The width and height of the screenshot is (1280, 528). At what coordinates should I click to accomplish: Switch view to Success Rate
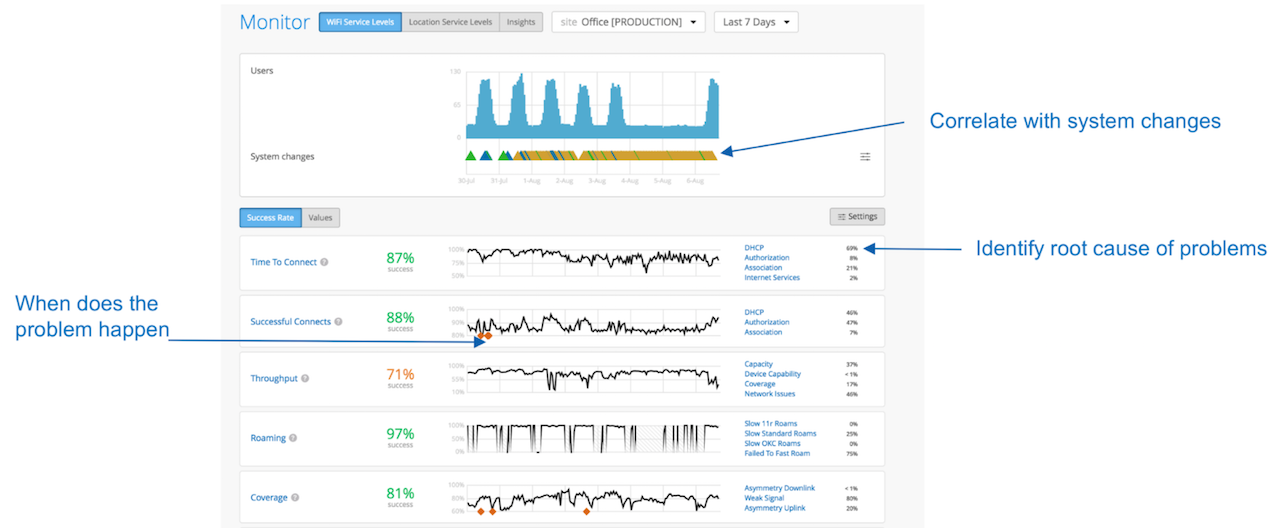[x=270, y=217]
